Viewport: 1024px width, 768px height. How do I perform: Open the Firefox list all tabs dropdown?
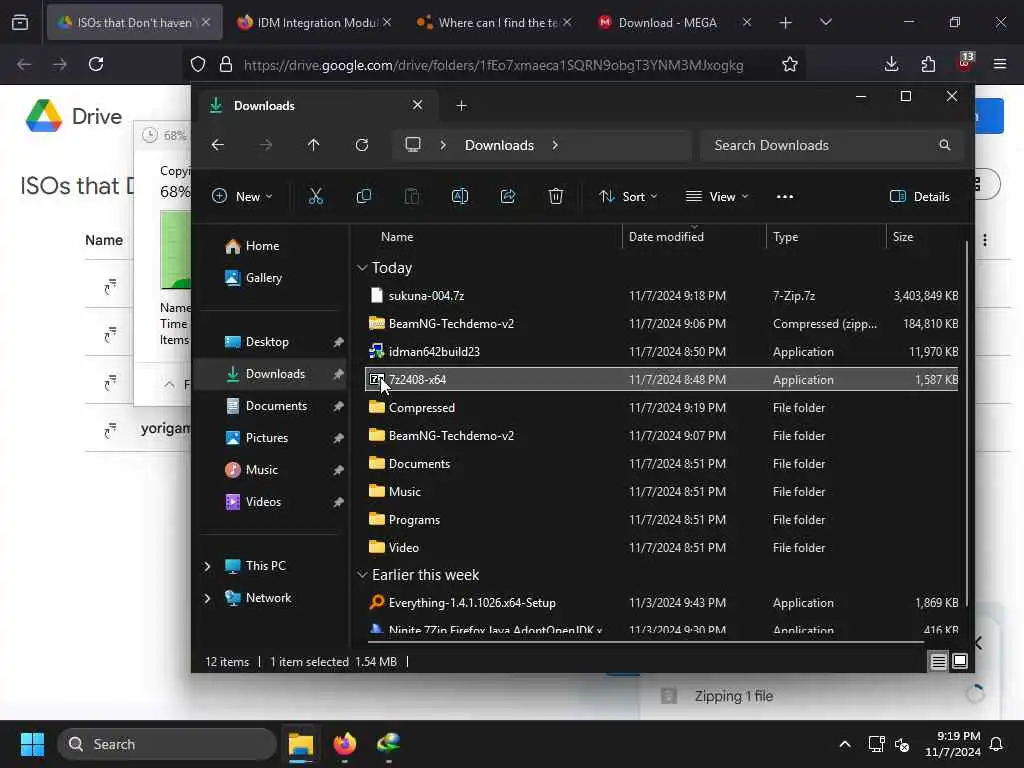[826, 22]
